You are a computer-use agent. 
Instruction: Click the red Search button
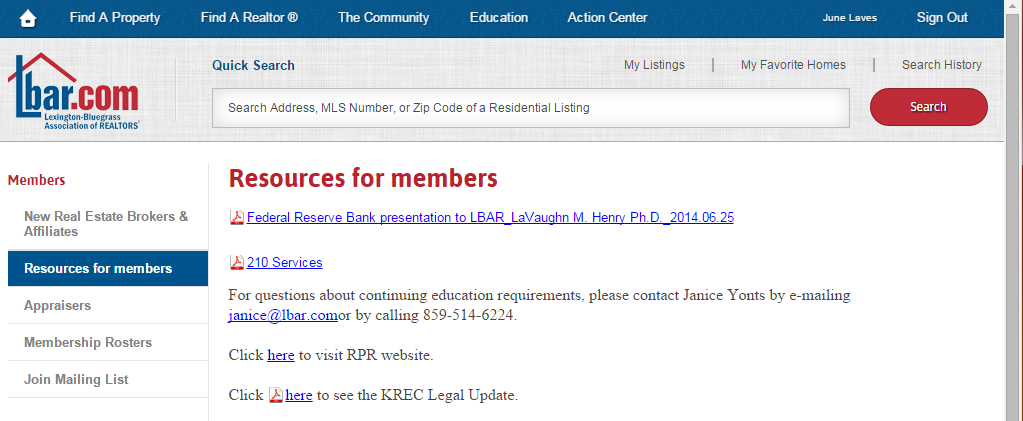click(928, 107)
